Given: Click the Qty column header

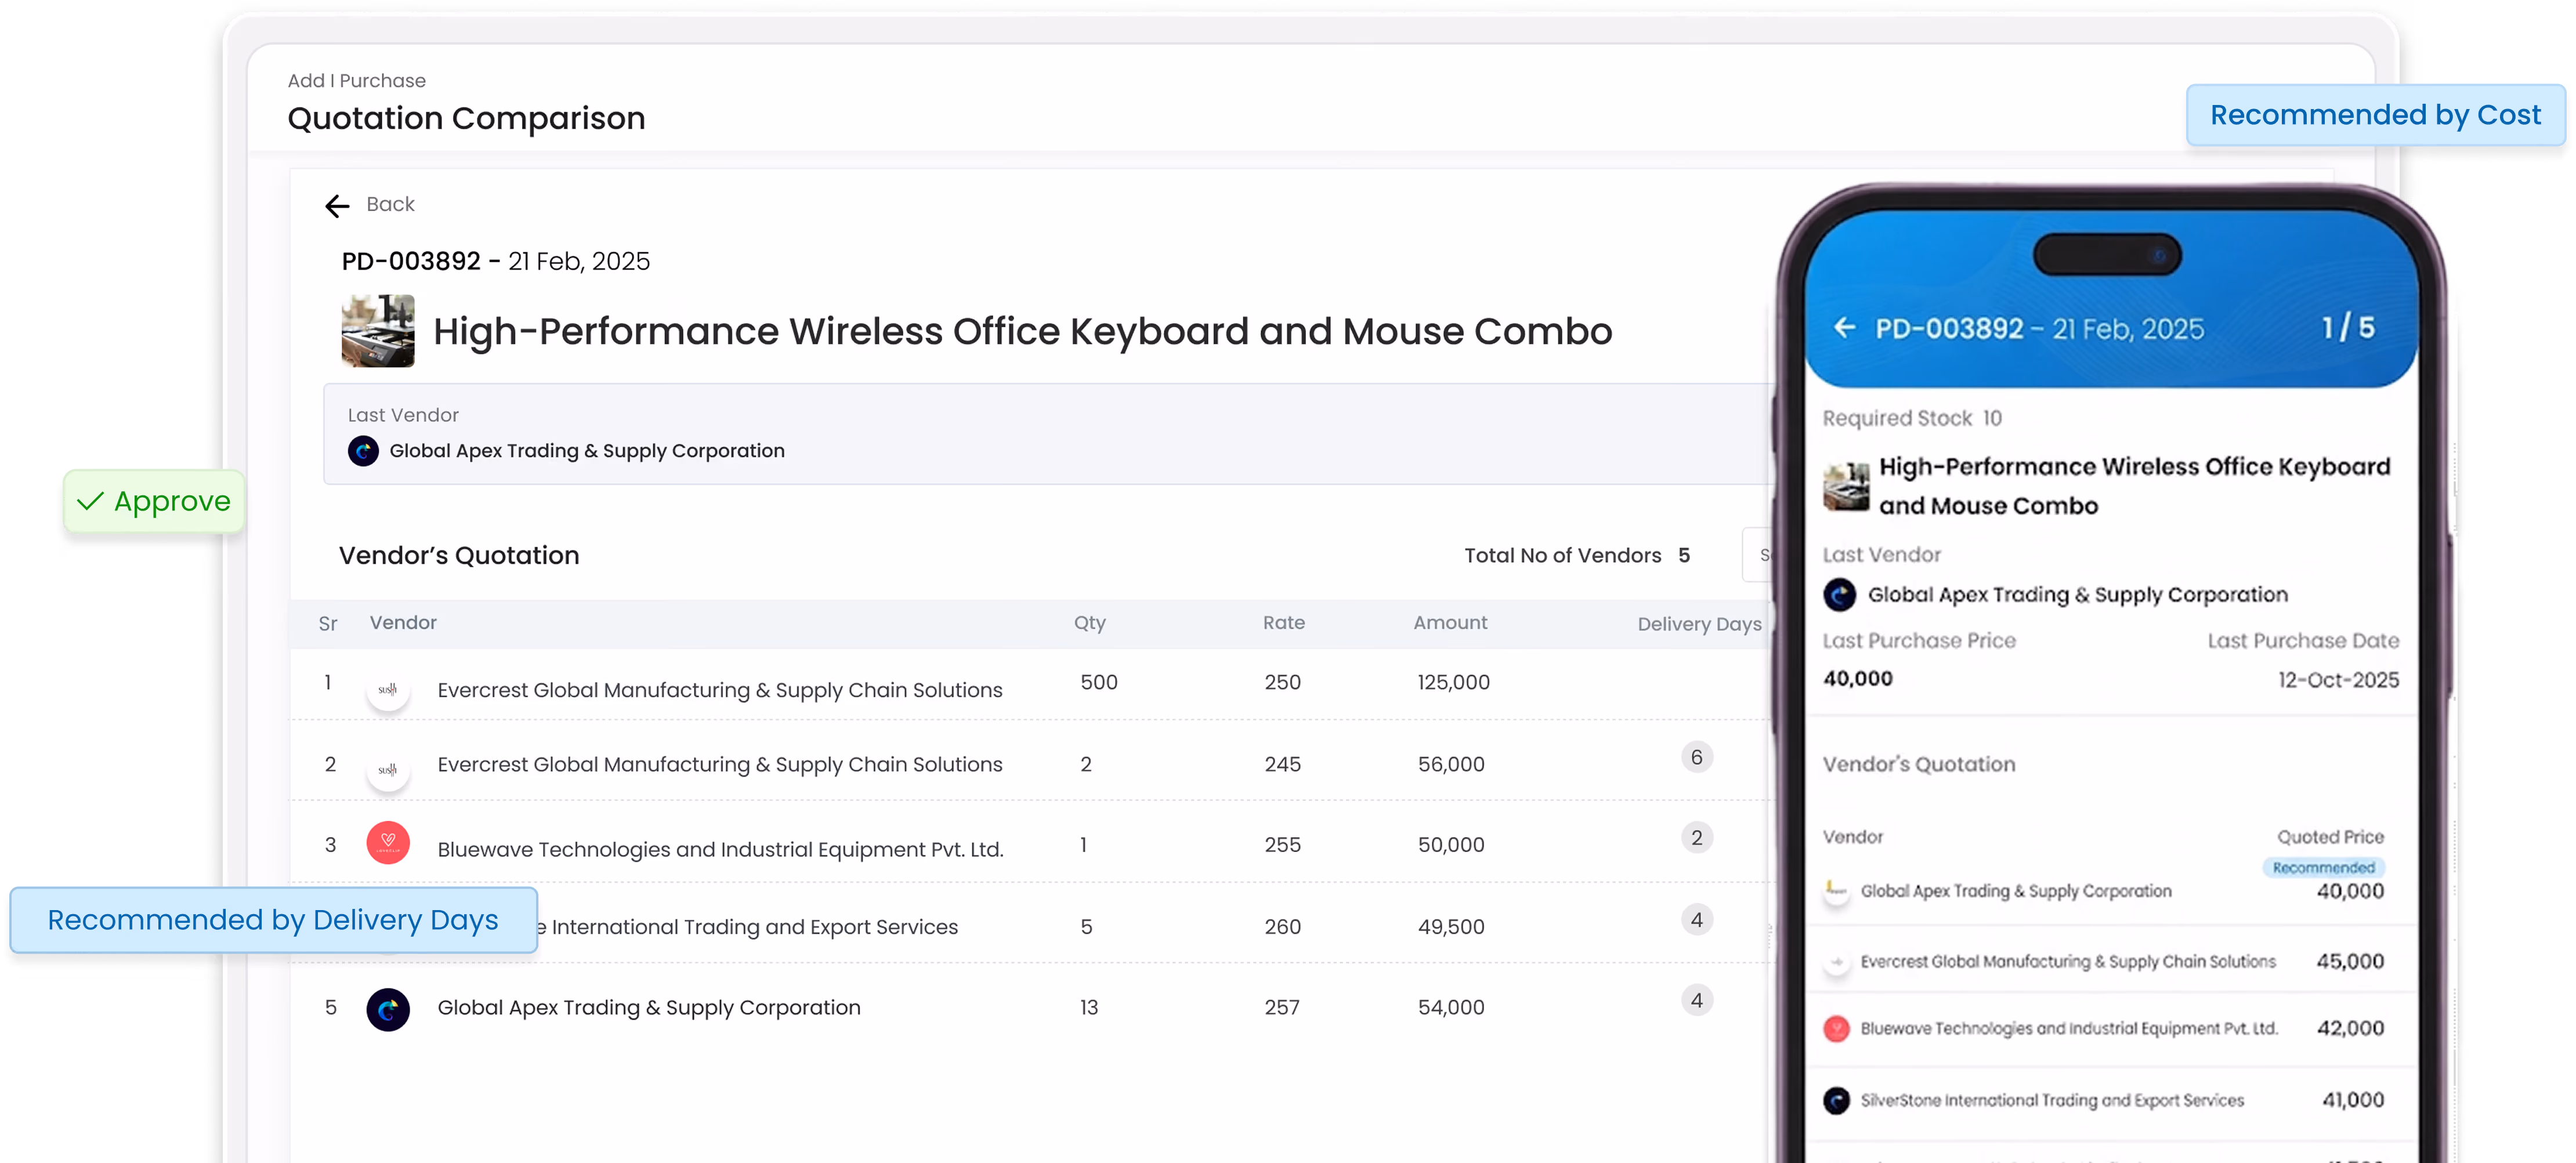Looking at the screenshot, I should [x=1090, y=623].
